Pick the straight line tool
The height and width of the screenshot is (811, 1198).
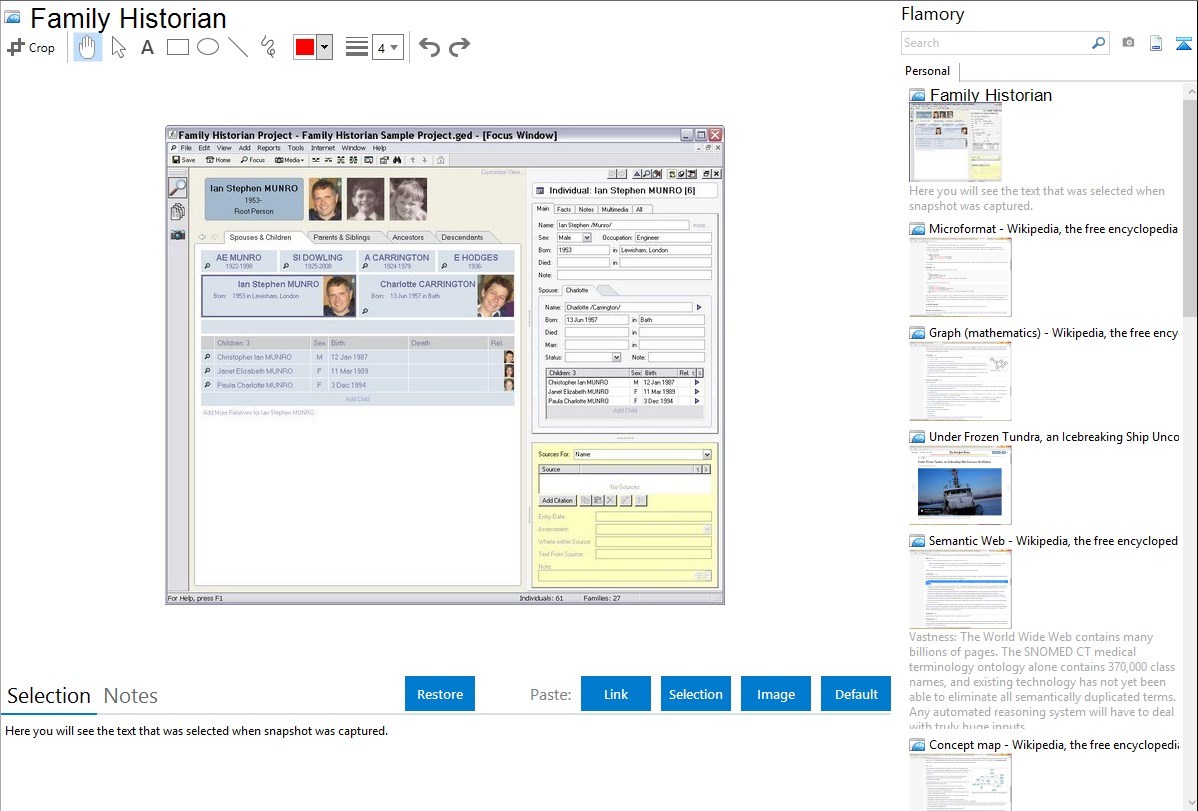tap(238, 47)
